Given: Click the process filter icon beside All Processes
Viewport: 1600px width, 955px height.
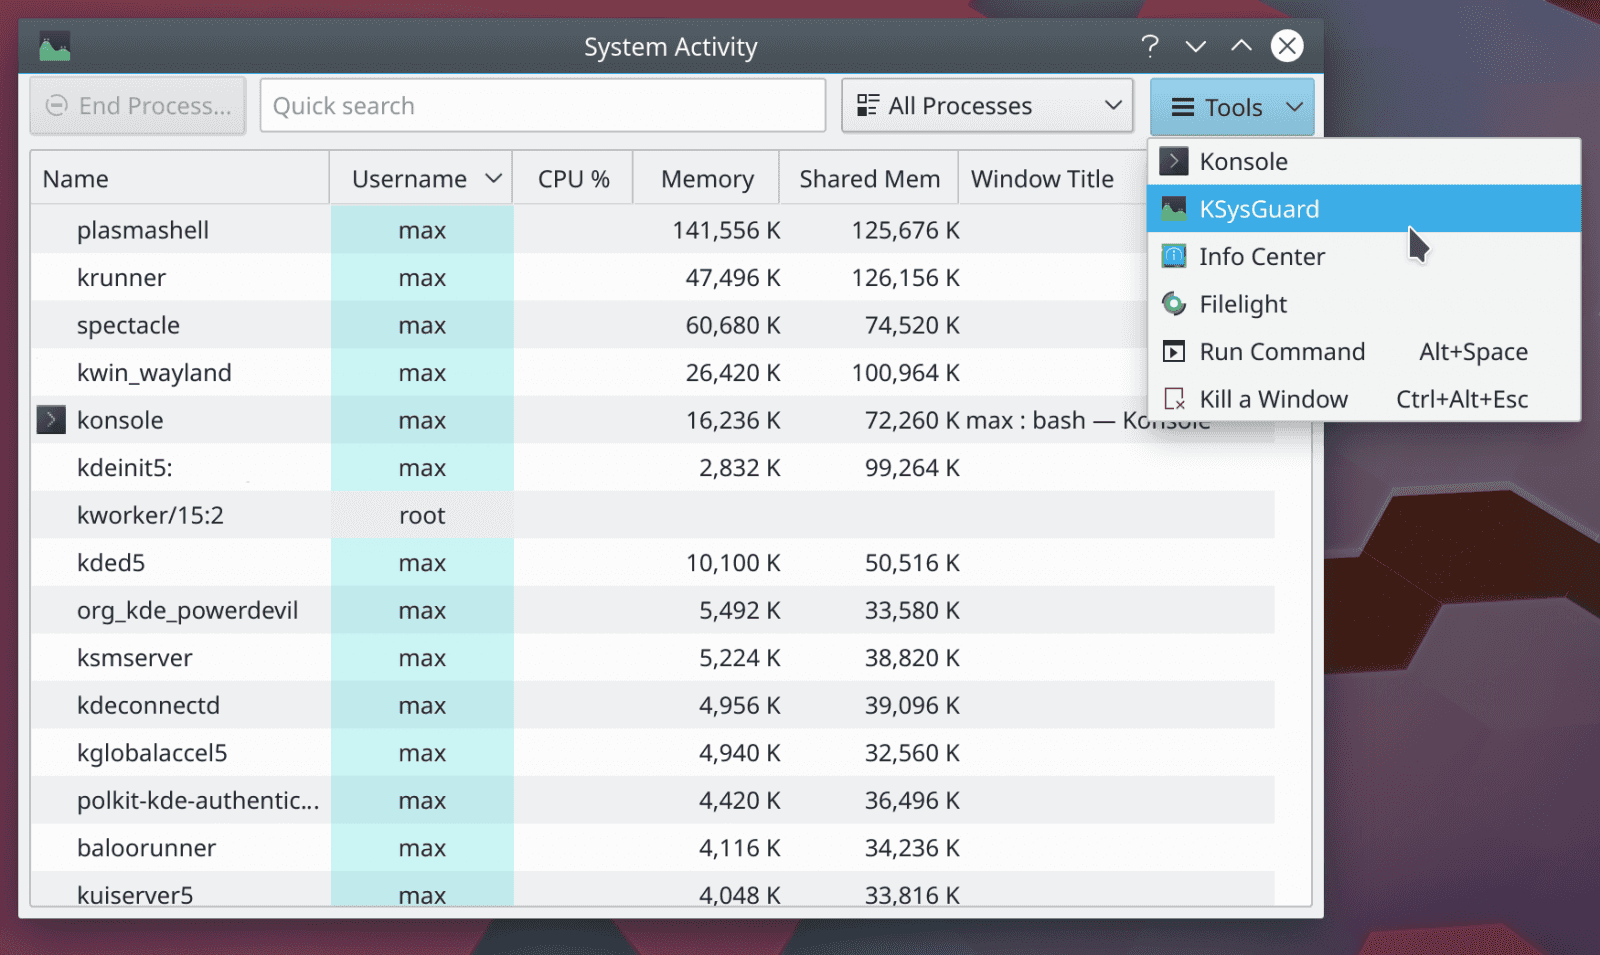Looking at the screenshot, I should point(866,105).
